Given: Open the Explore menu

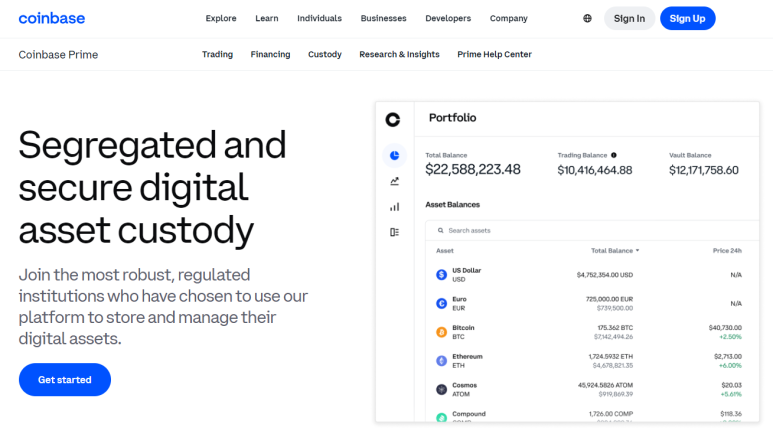Looking at the screenshot, I should (x=221, y=18).
